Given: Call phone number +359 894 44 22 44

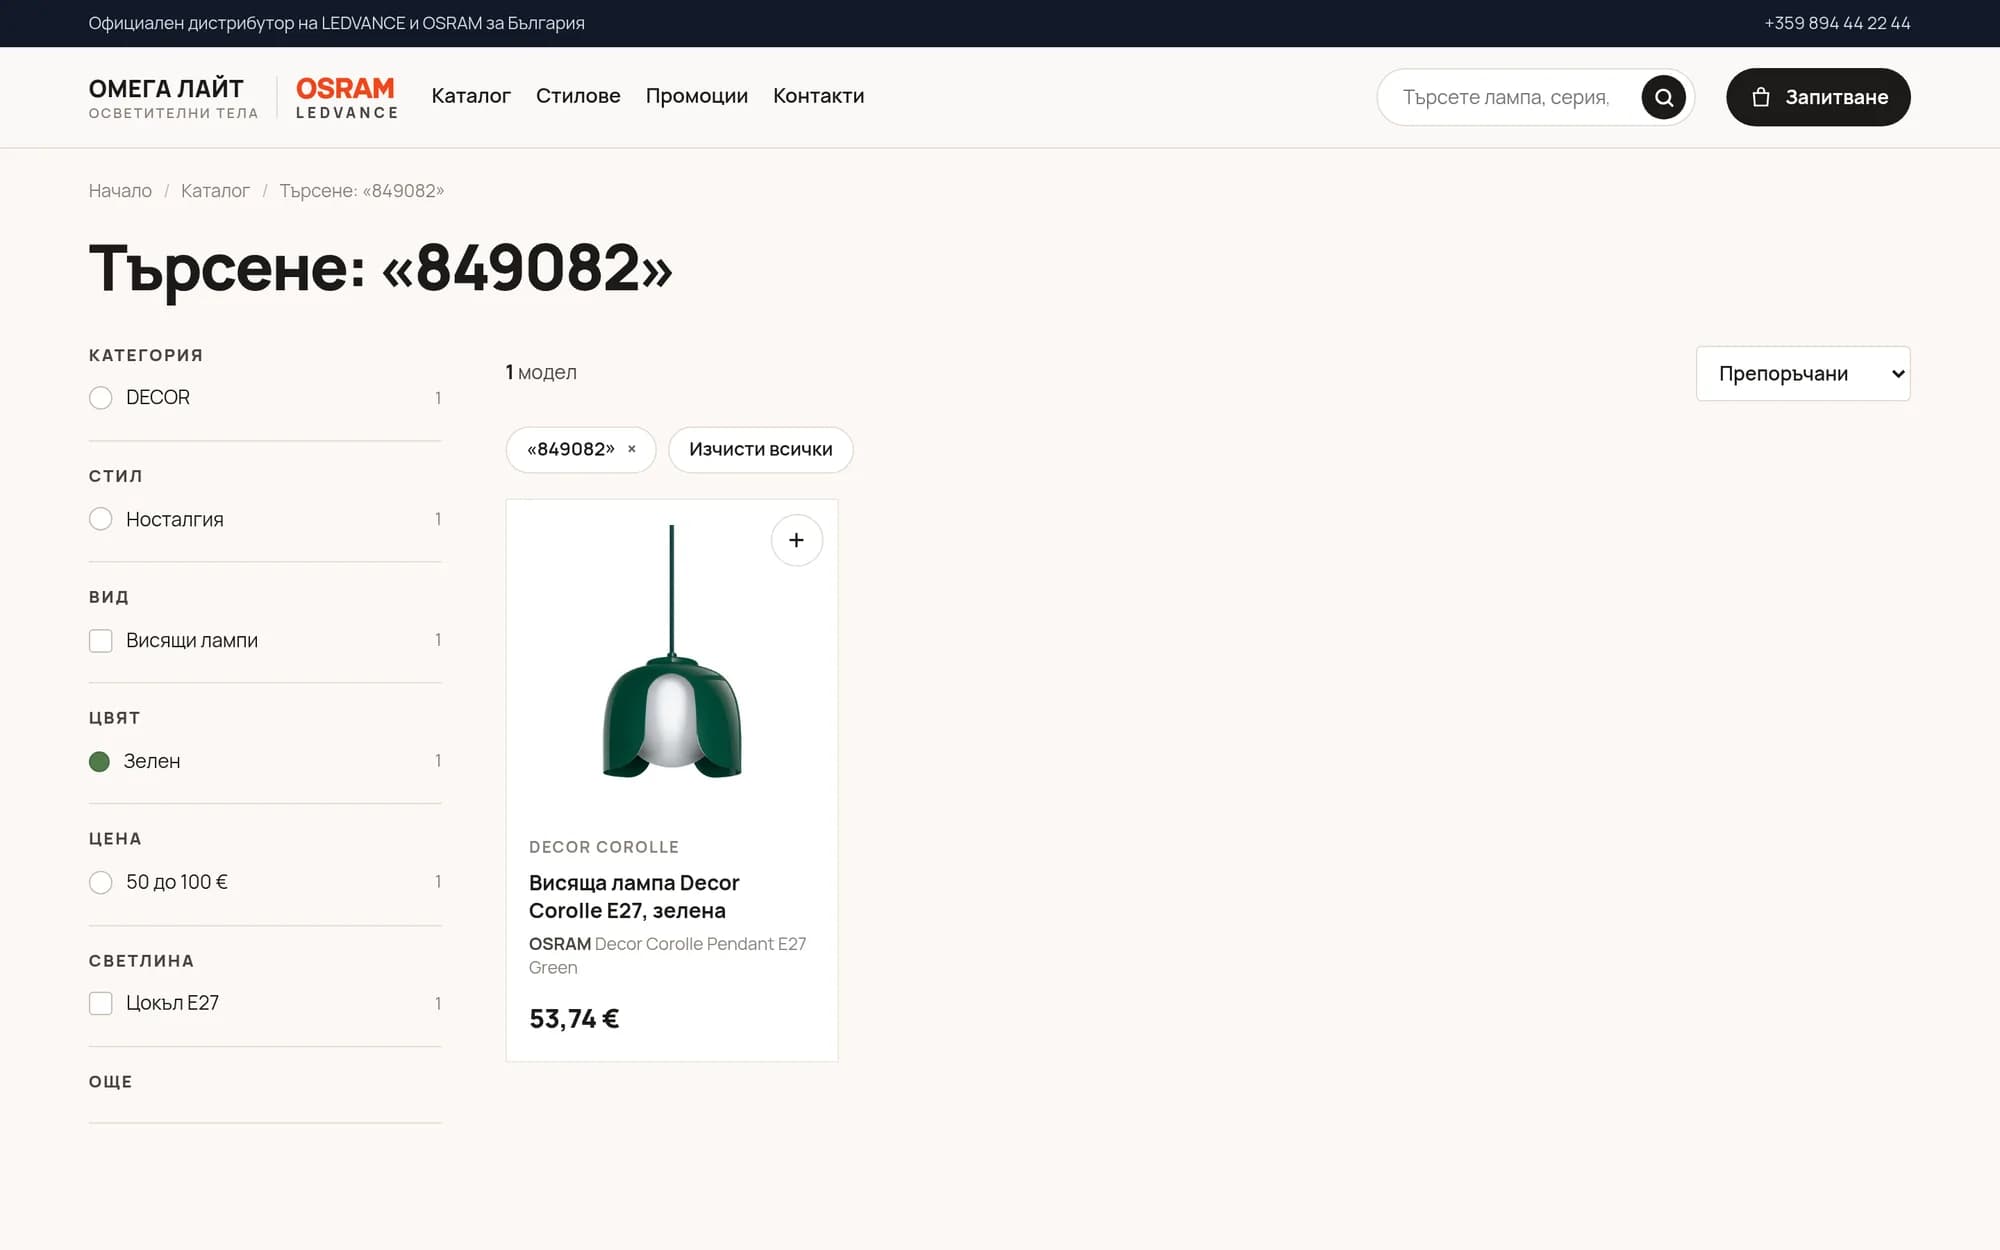Looking at the screenshot, I should (1837, 23).
